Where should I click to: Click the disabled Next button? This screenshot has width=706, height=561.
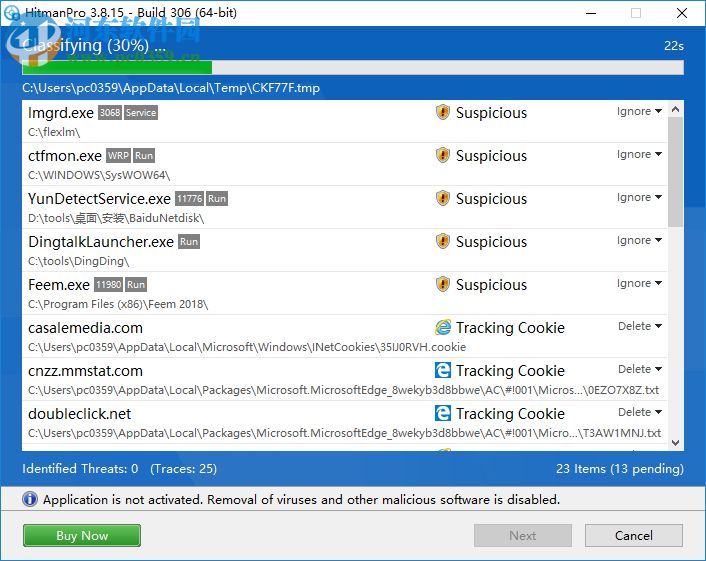tap(523, 535)
